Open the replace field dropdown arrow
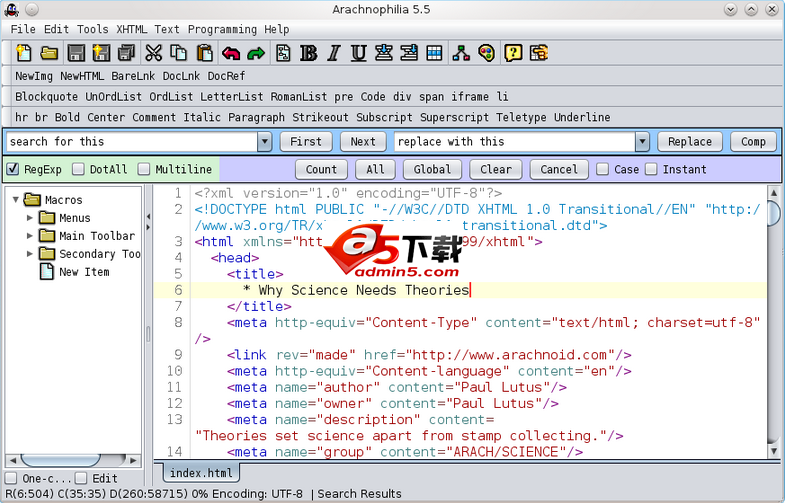Viewport: 786px width, 503px height. coord(642,141)
